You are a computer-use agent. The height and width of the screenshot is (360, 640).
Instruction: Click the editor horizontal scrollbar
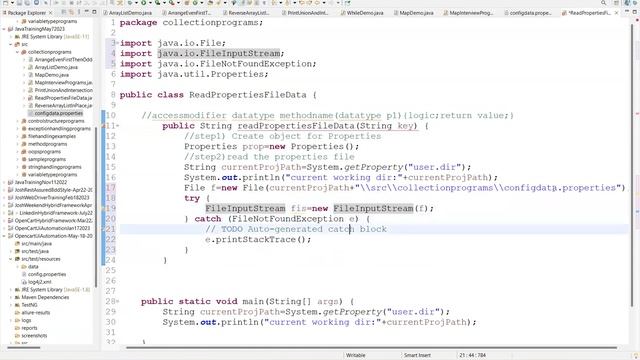tap(371, 348)
